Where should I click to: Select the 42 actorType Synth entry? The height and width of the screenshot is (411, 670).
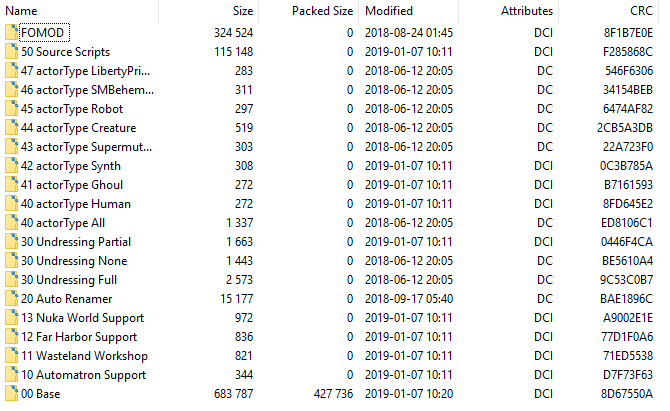pyautogui.click(x=329, y=166)
